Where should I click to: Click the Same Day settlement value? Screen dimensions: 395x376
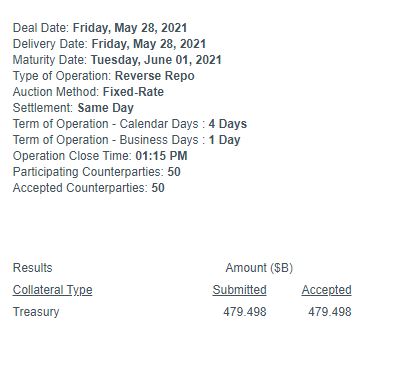(x=106, y=108)
